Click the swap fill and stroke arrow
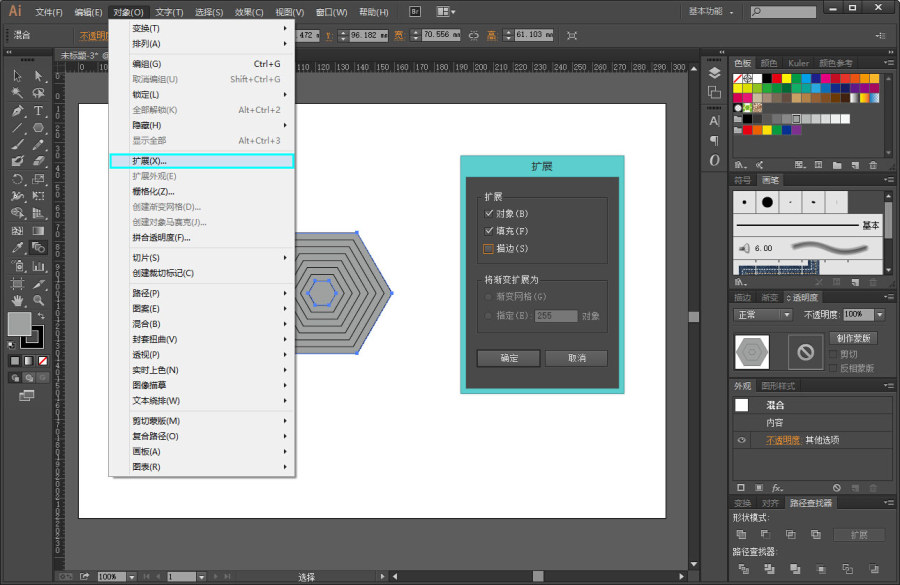 (41, 316)
